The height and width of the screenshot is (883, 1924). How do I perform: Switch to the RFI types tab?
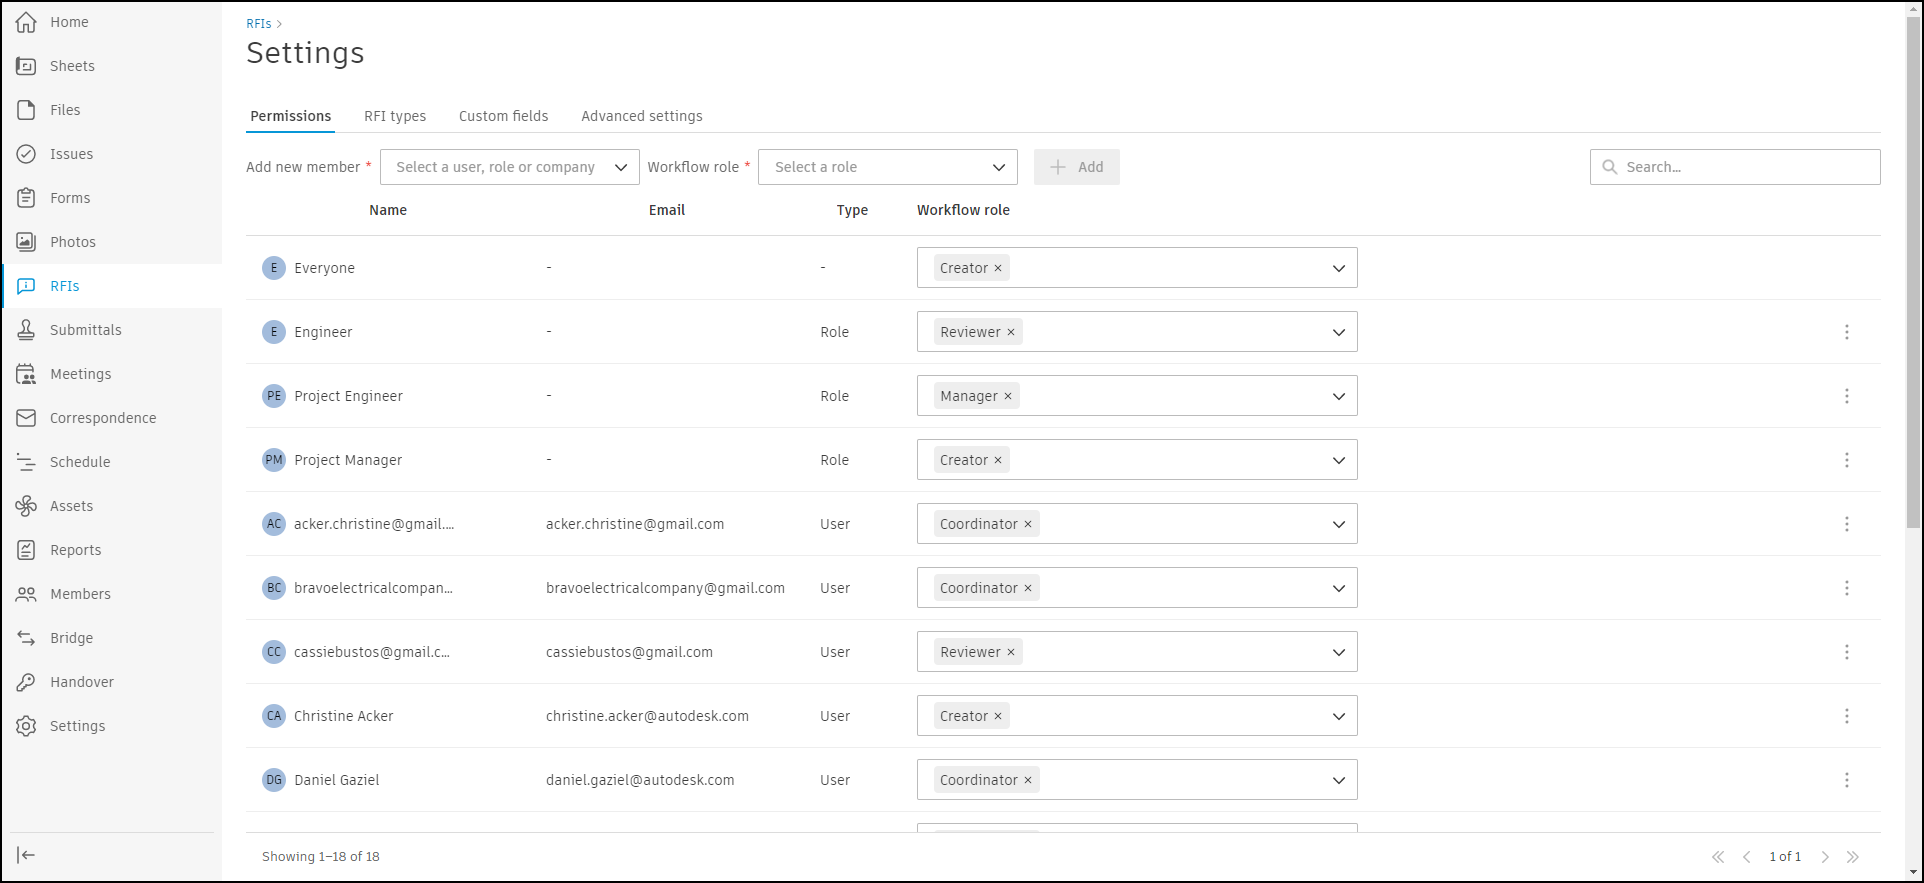(395, 116)
